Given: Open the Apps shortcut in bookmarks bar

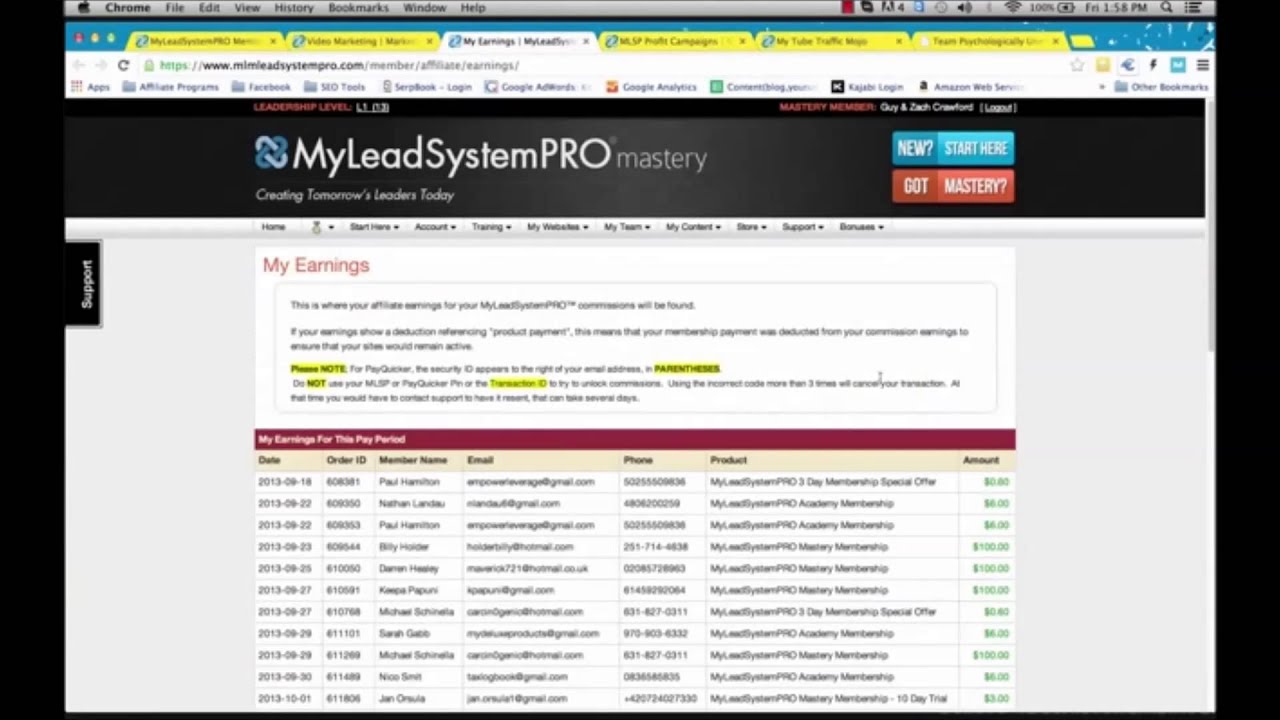Looking at the screenshot, I should point(90,87).
